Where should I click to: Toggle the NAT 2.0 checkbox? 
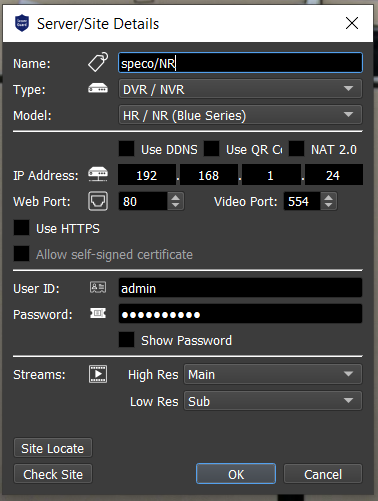pyautogui.click(x=296, y=149)
